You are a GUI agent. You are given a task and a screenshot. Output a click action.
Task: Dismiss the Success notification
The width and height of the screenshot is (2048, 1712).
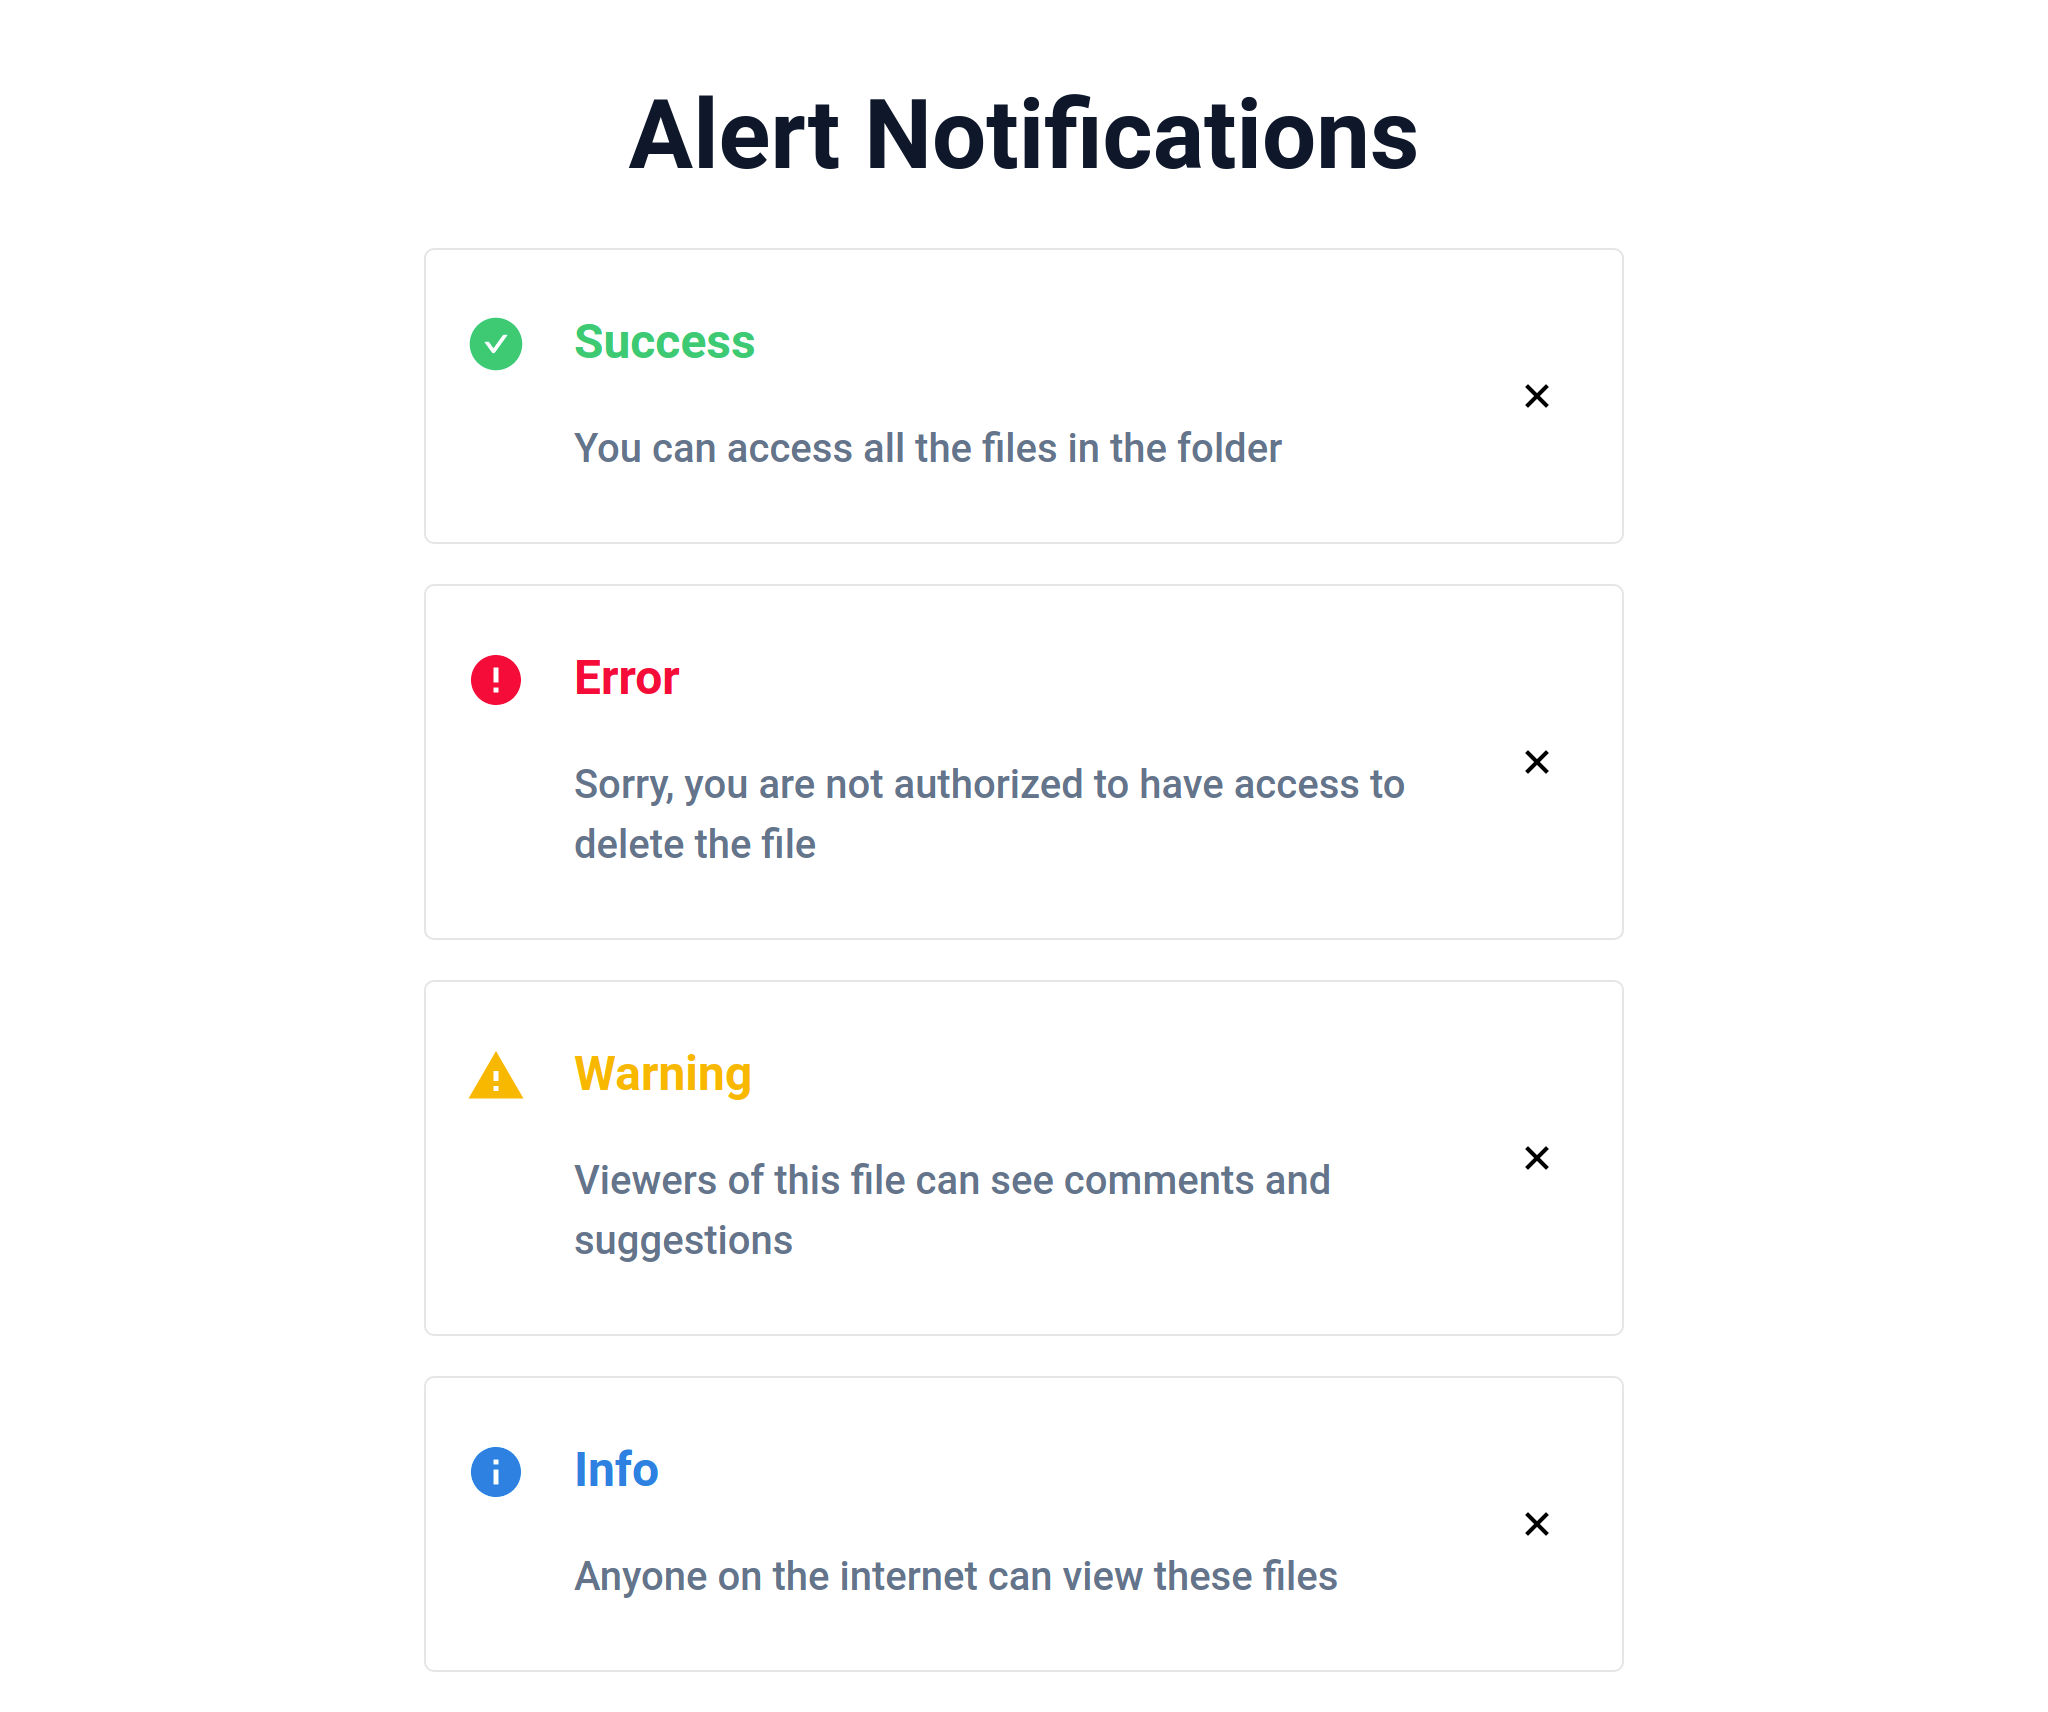click(x=1534, y=395)
